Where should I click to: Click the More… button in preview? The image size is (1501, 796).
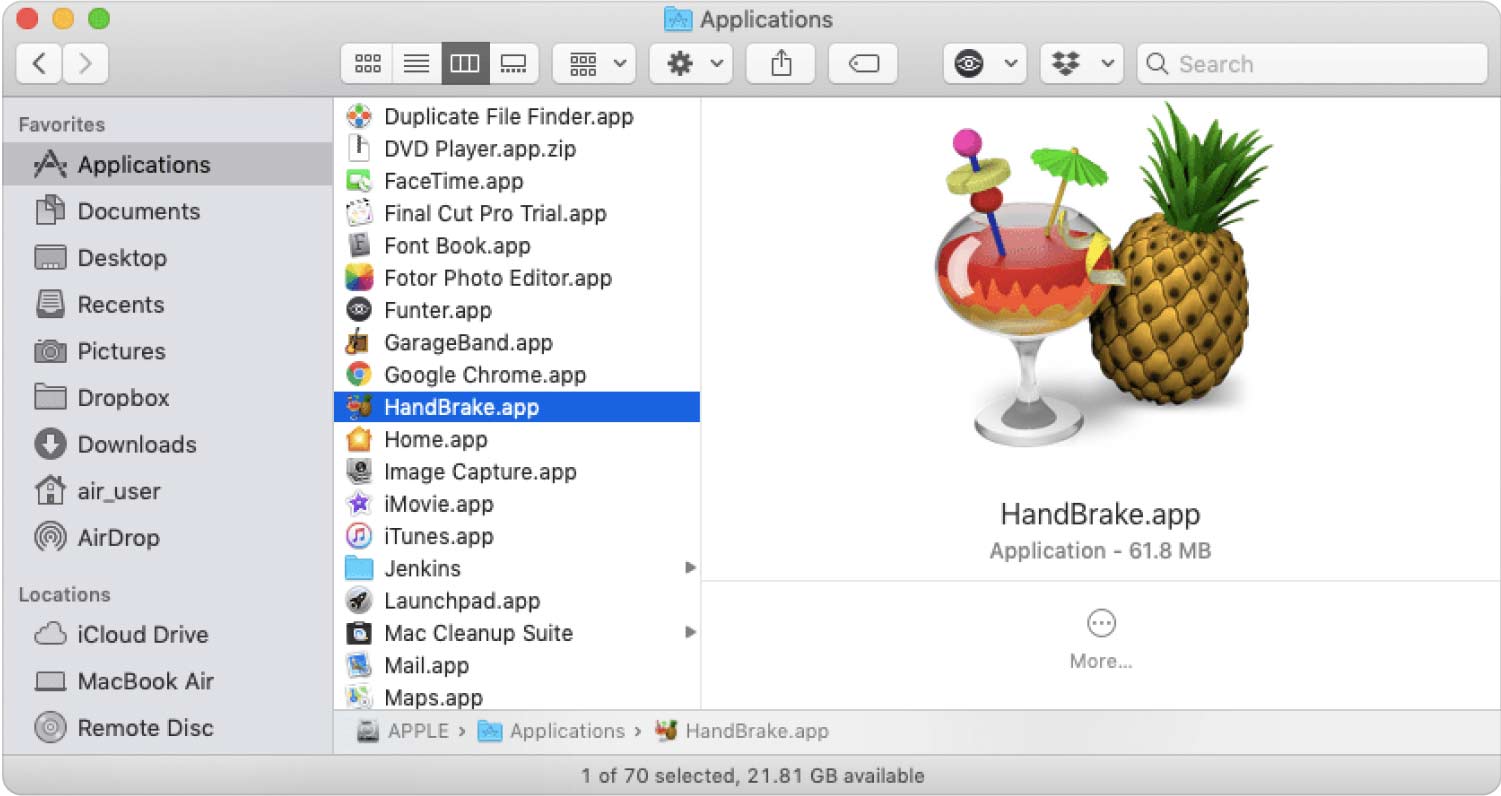tap(1101, 639)
